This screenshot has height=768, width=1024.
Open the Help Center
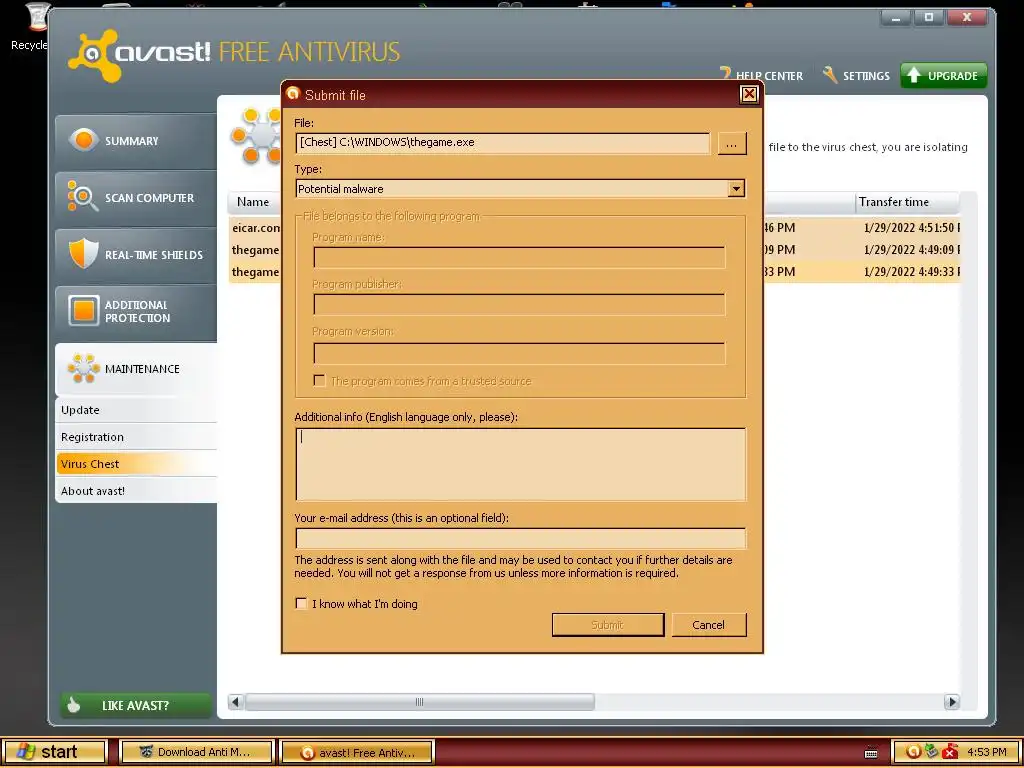click(x=761, y=76)
